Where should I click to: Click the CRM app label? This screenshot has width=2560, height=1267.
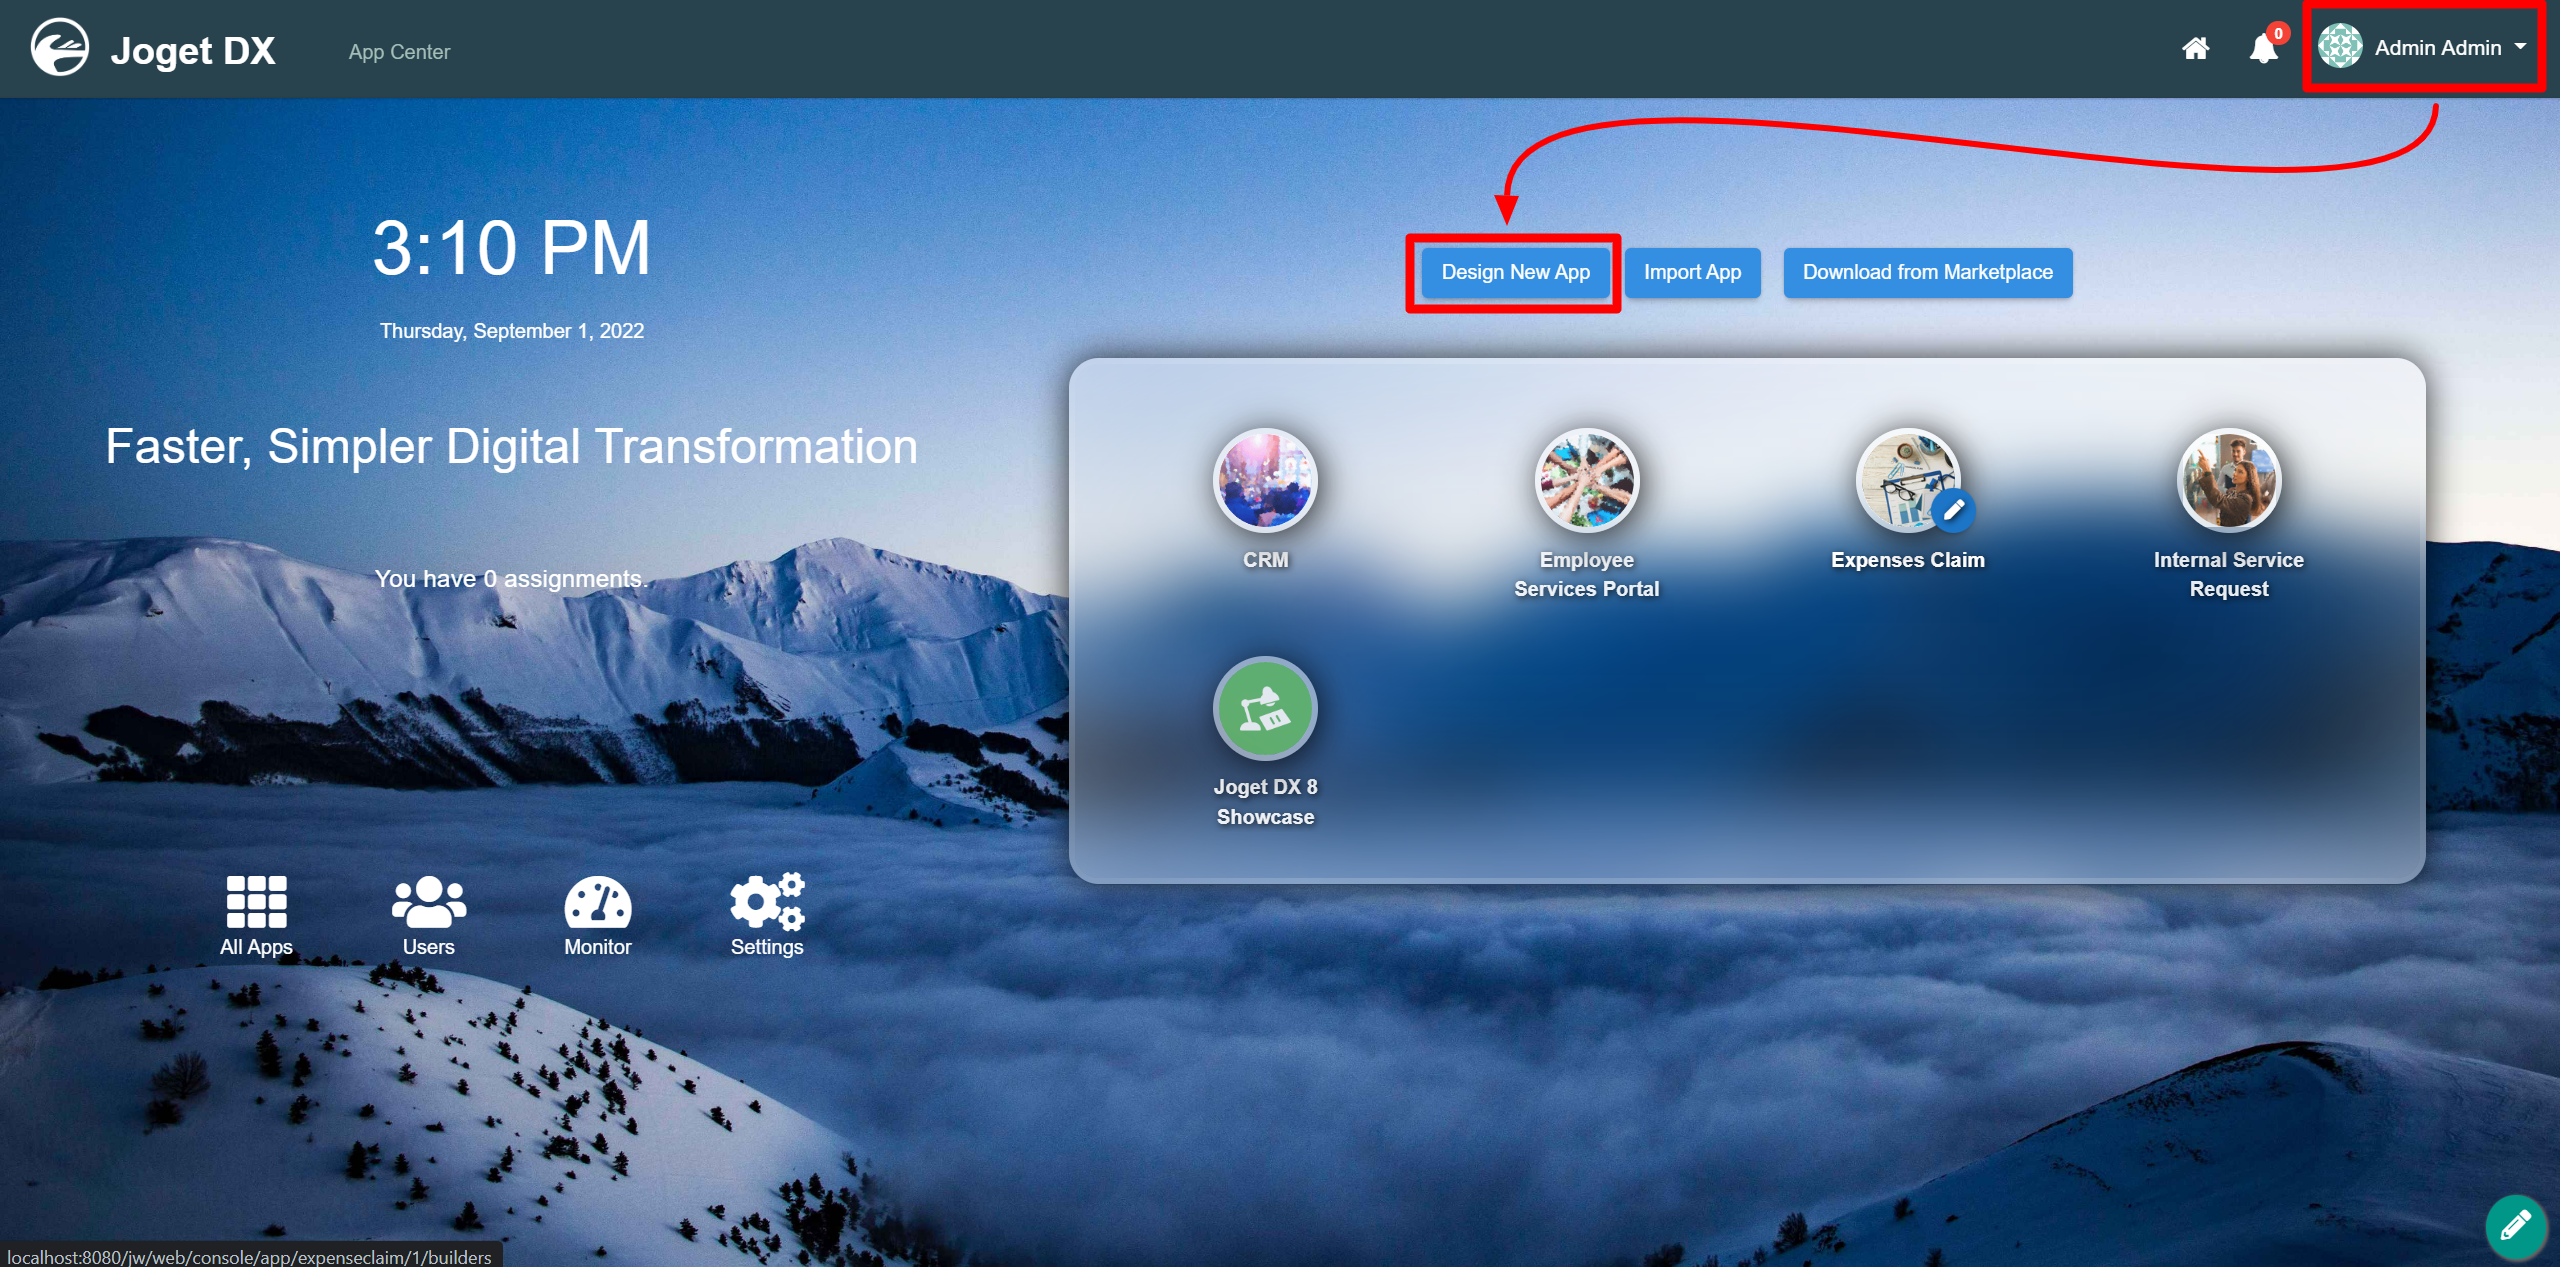(1265, 560)
